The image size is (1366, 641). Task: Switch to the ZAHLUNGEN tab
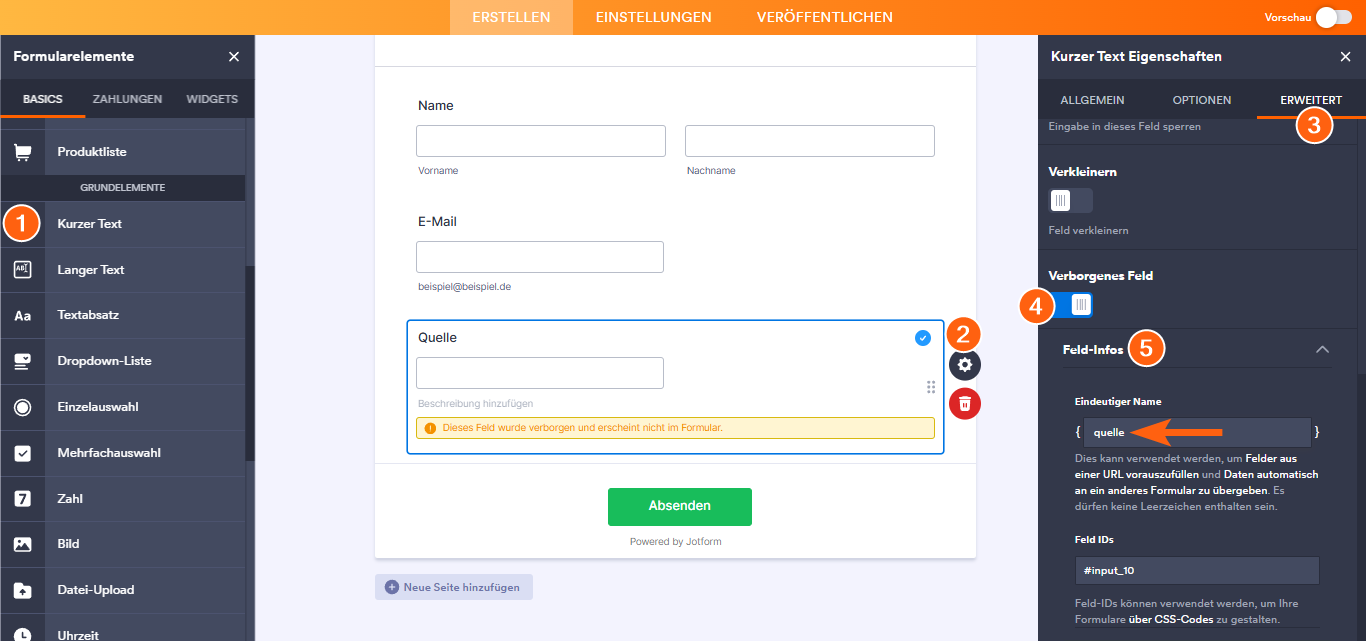pos(127,99)
